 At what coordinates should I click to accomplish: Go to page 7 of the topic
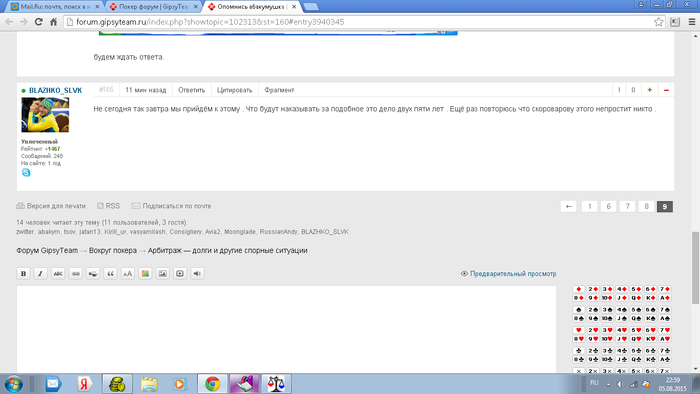(x=628, y=207)
